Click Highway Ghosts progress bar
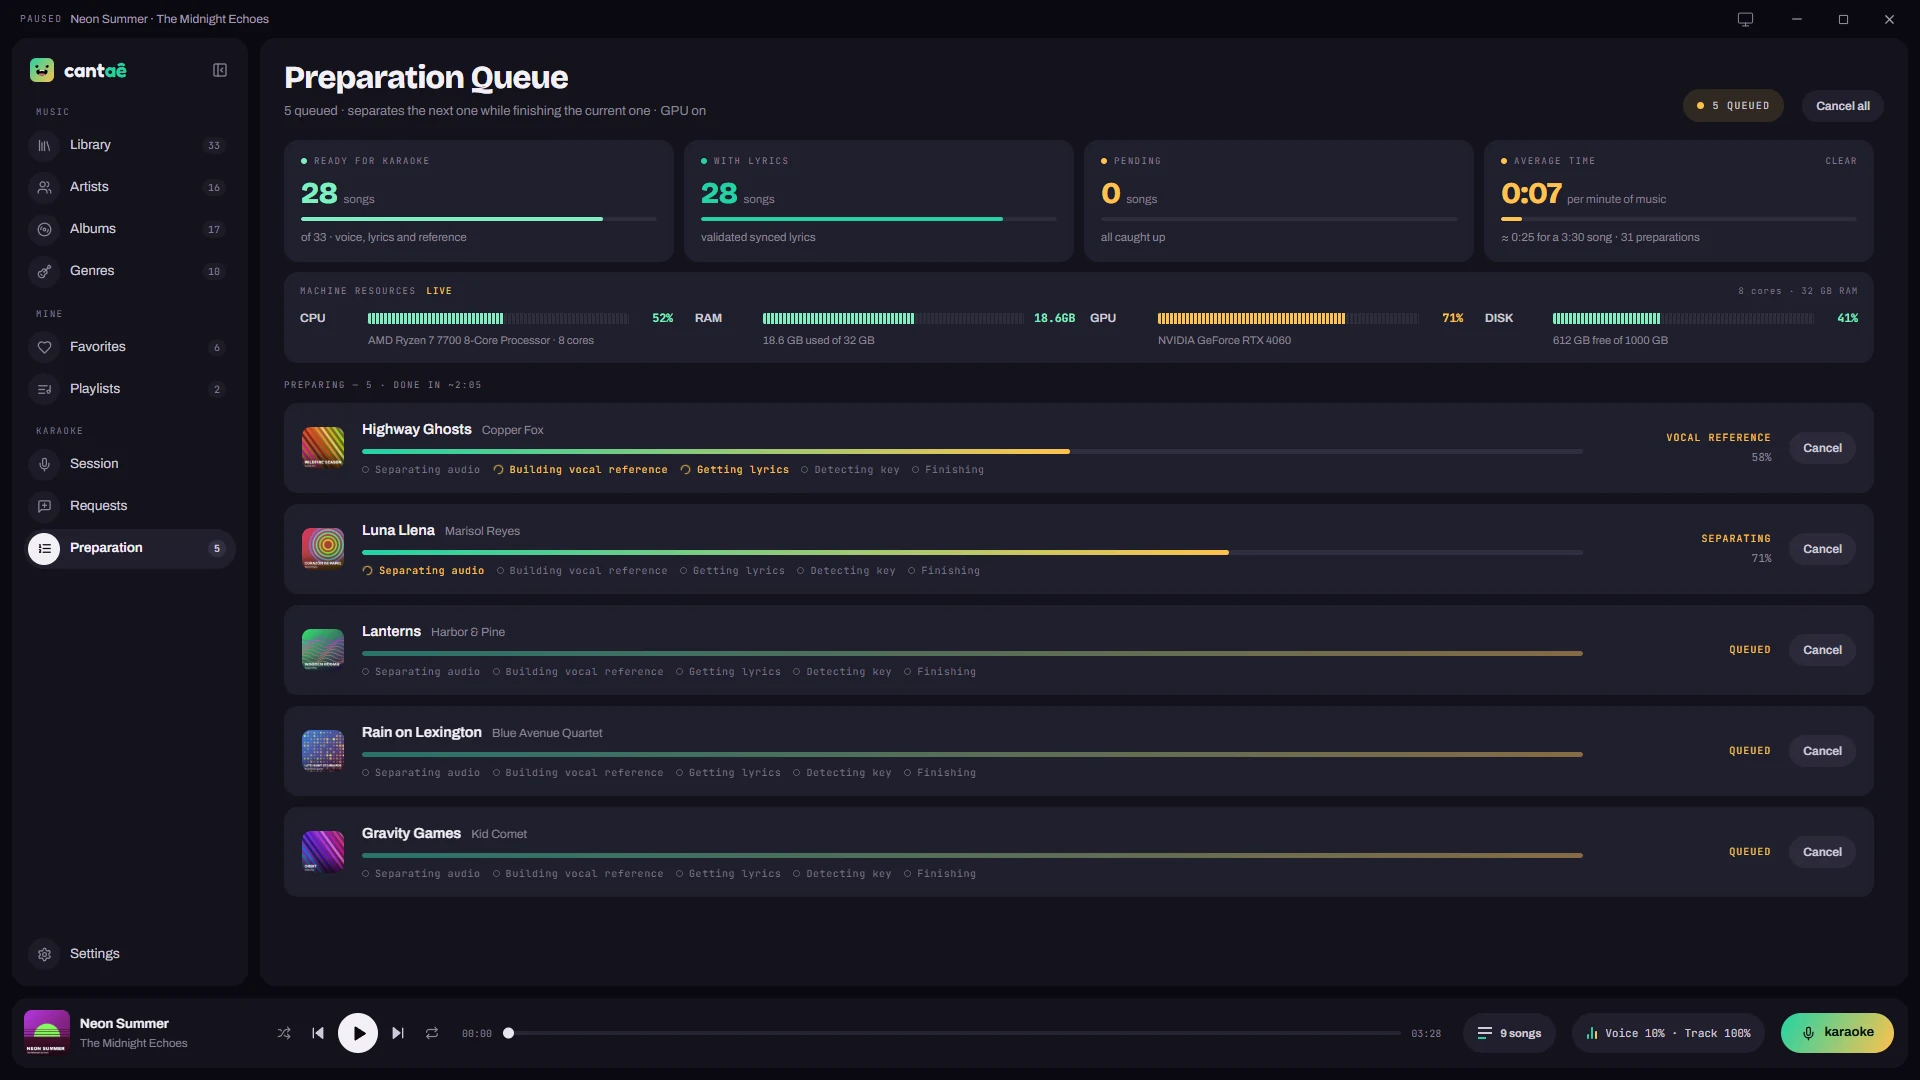Image resolution: width=1920 pixels, height=1080 pixels. click(972, 452)
